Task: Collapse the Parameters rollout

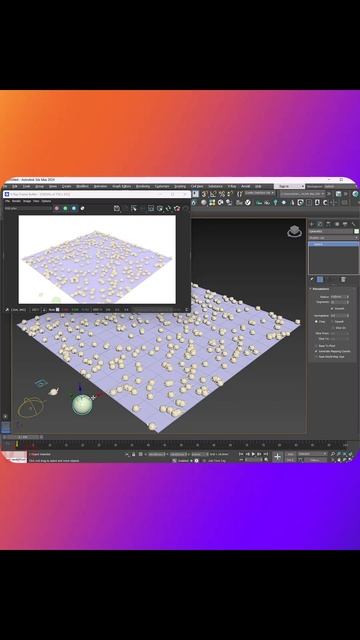Action: pos(321,289)
